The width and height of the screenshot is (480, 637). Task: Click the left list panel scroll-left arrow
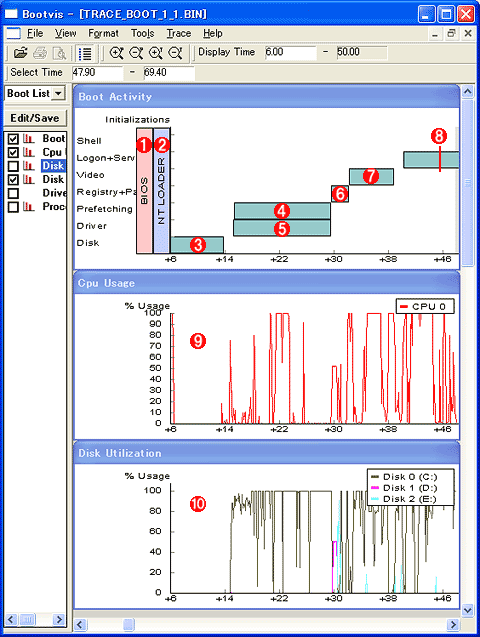pyautogui.click(x=11, y=620)
